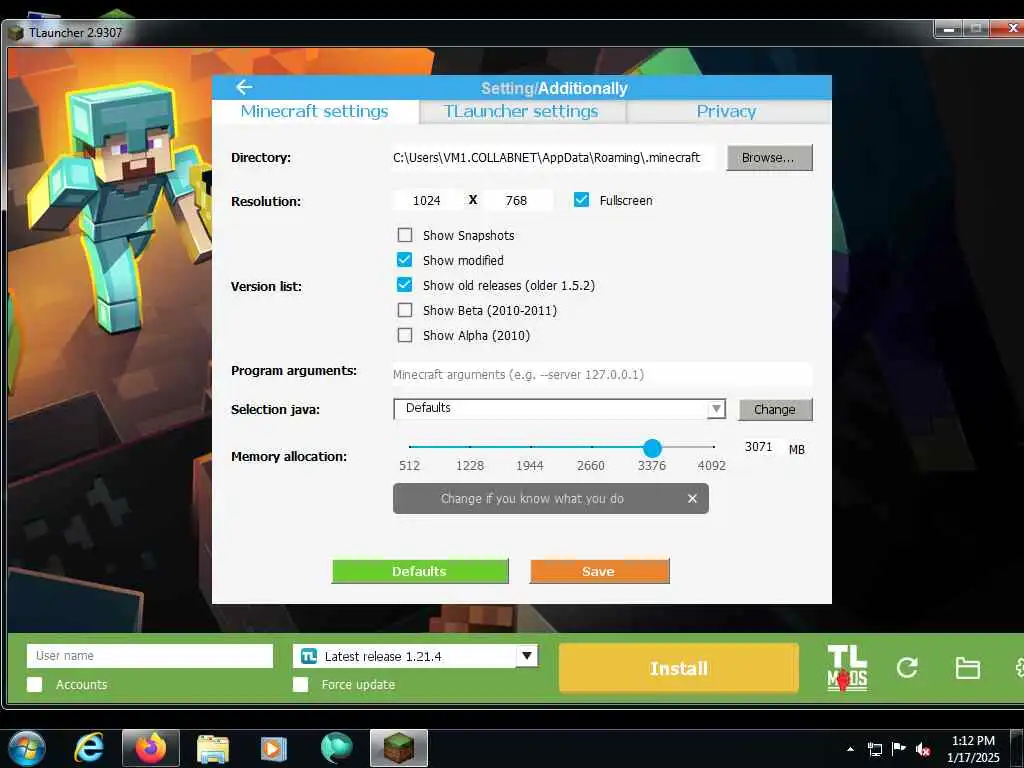
Task: Tick the Accounts checkbox
Action: [35, 684]
